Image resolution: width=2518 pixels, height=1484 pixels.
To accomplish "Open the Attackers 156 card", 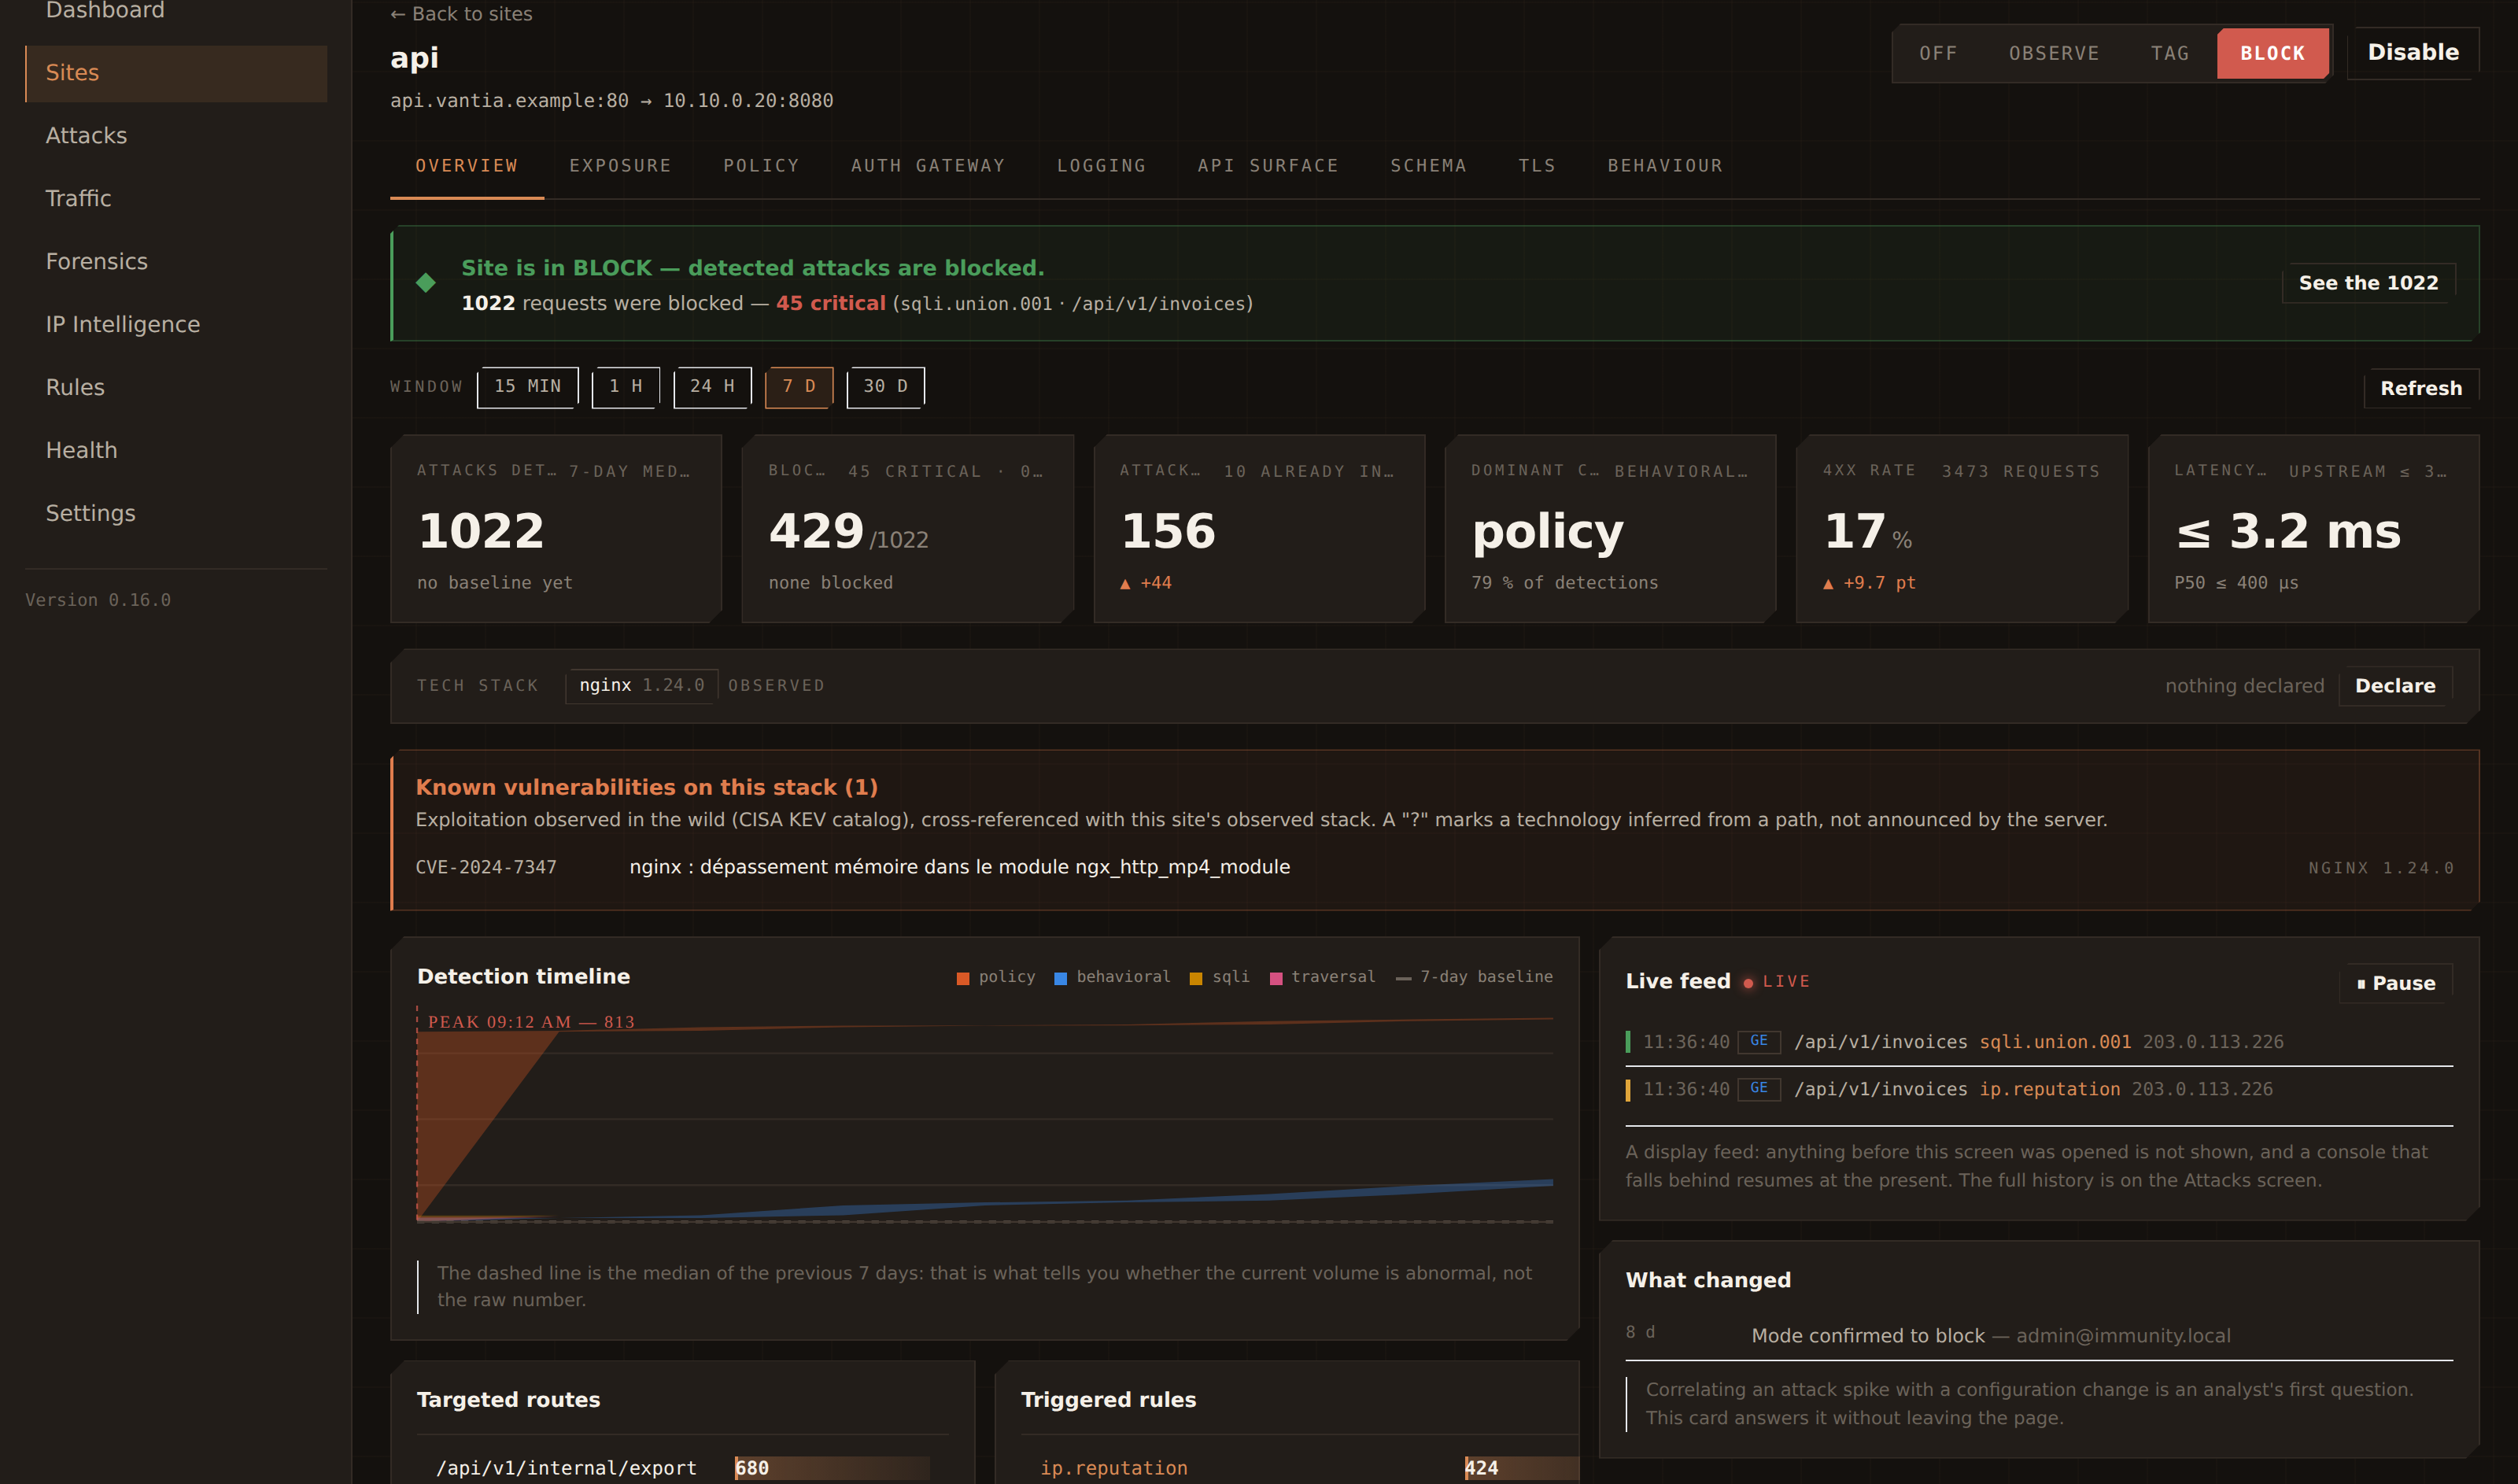I will coord(1259,528).
